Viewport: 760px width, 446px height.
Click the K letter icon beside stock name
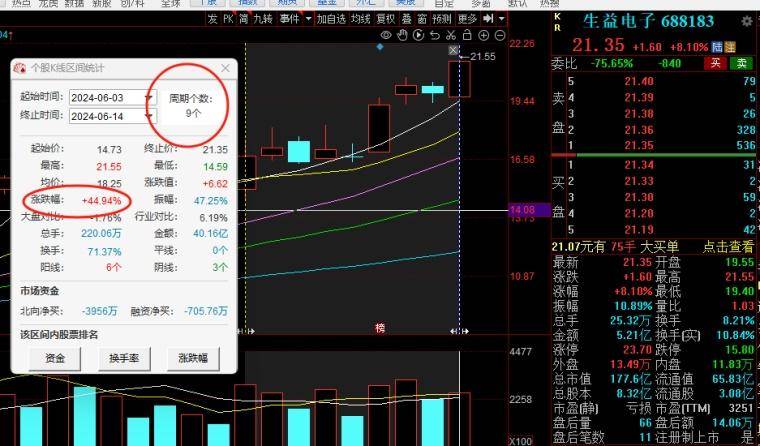tap(557, 17)
